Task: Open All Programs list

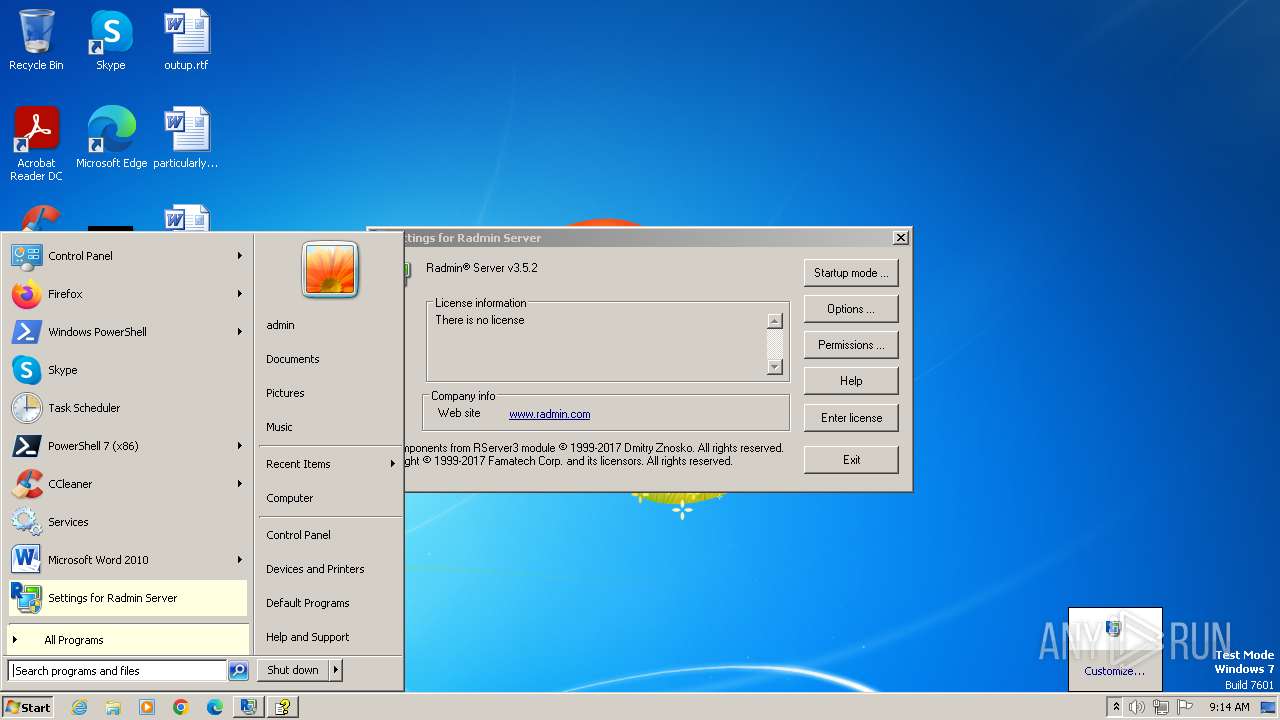Action: (x=128, y=640)
